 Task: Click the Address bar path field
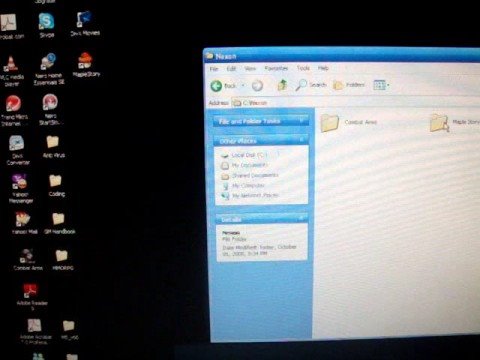[x=355, y=103]
